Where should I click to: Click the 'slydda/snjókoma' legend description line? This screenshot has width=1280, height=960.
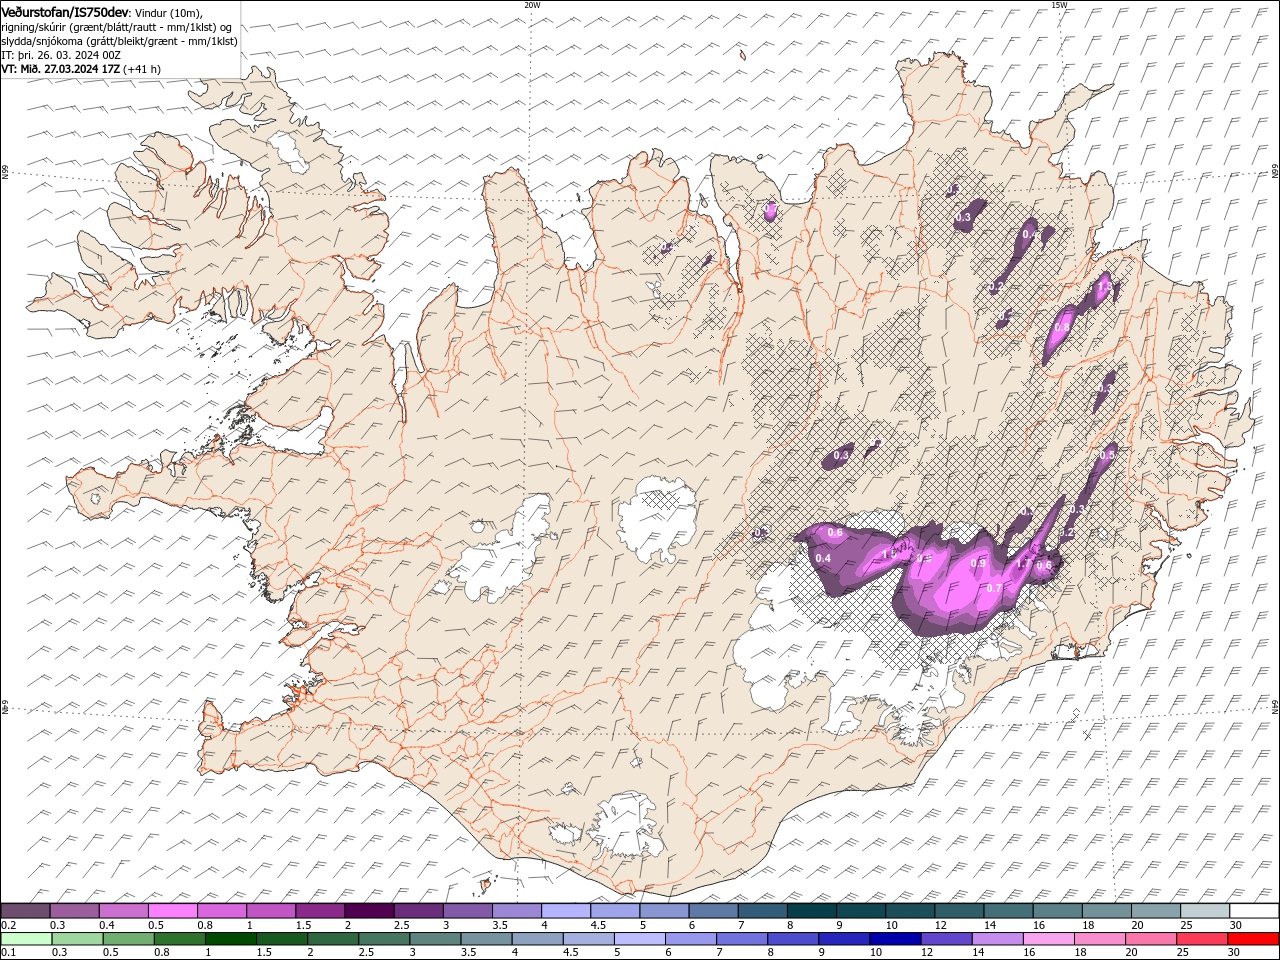tap(119, 41)
